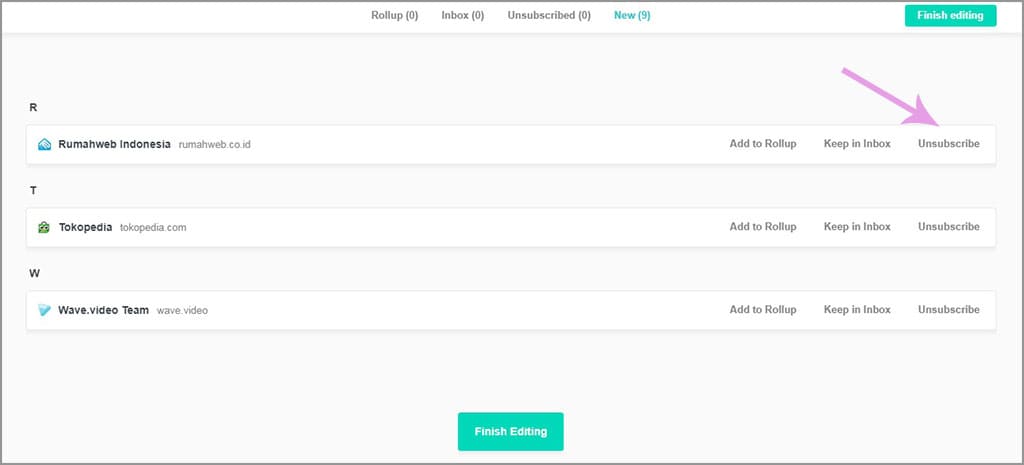
Task: Add Tokopedia to Rollup
Action: [x=762, y=227]
